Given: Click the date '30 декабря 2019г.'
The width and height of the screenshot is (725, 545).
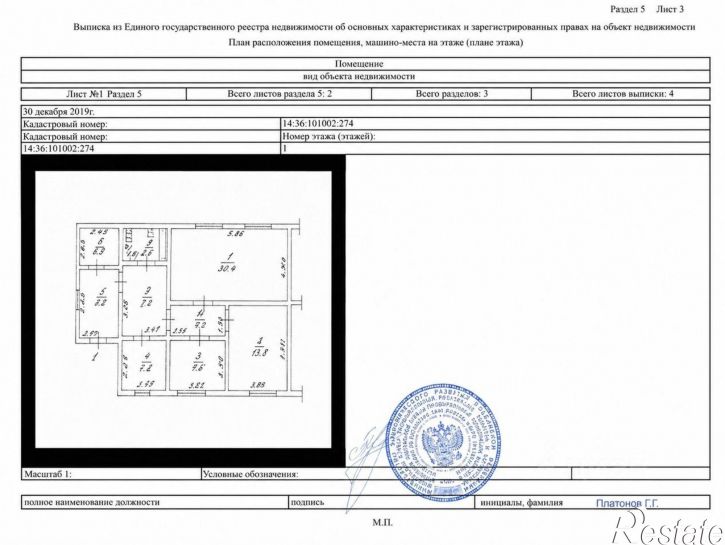Looking at the screenshot, I should tap(58, 111).
